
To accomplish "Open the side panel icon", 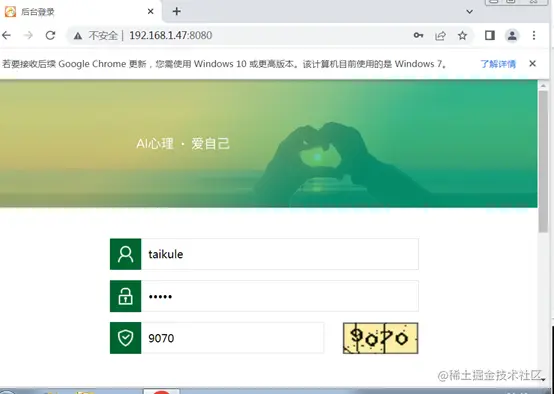I will tap(490, 35).
